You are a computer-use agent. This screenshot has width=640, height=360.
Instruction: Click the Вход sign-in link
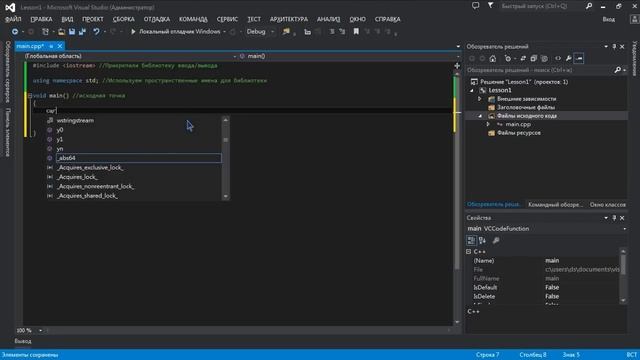point(609,19)
